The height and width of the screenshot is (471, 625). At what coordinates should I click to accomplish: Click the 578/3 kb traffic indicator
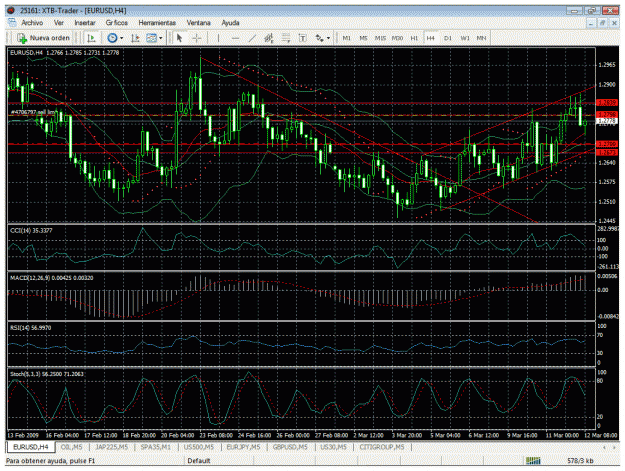point(580,461)
